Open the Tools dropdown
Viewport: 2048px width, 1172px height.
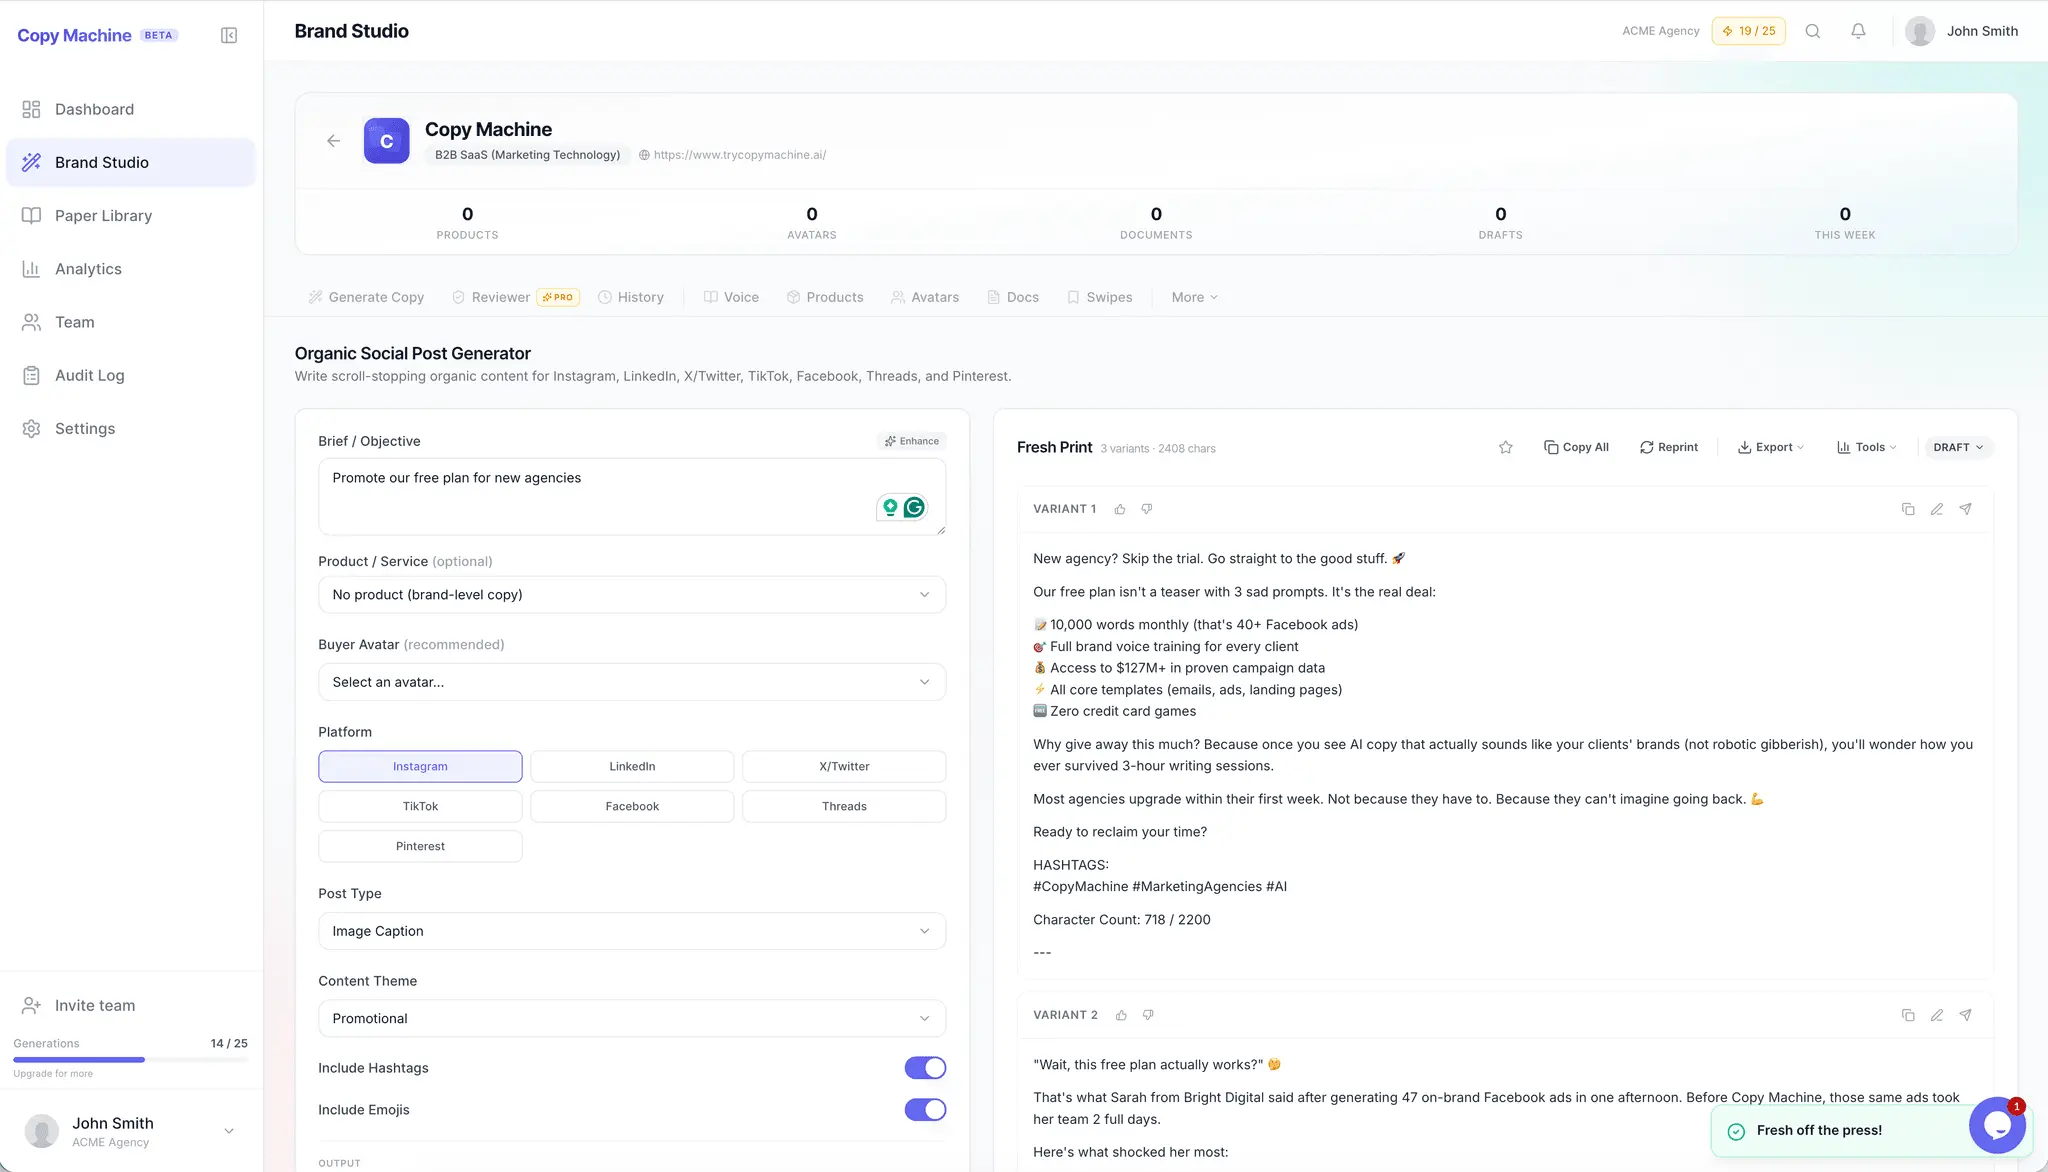(1866, 447)
